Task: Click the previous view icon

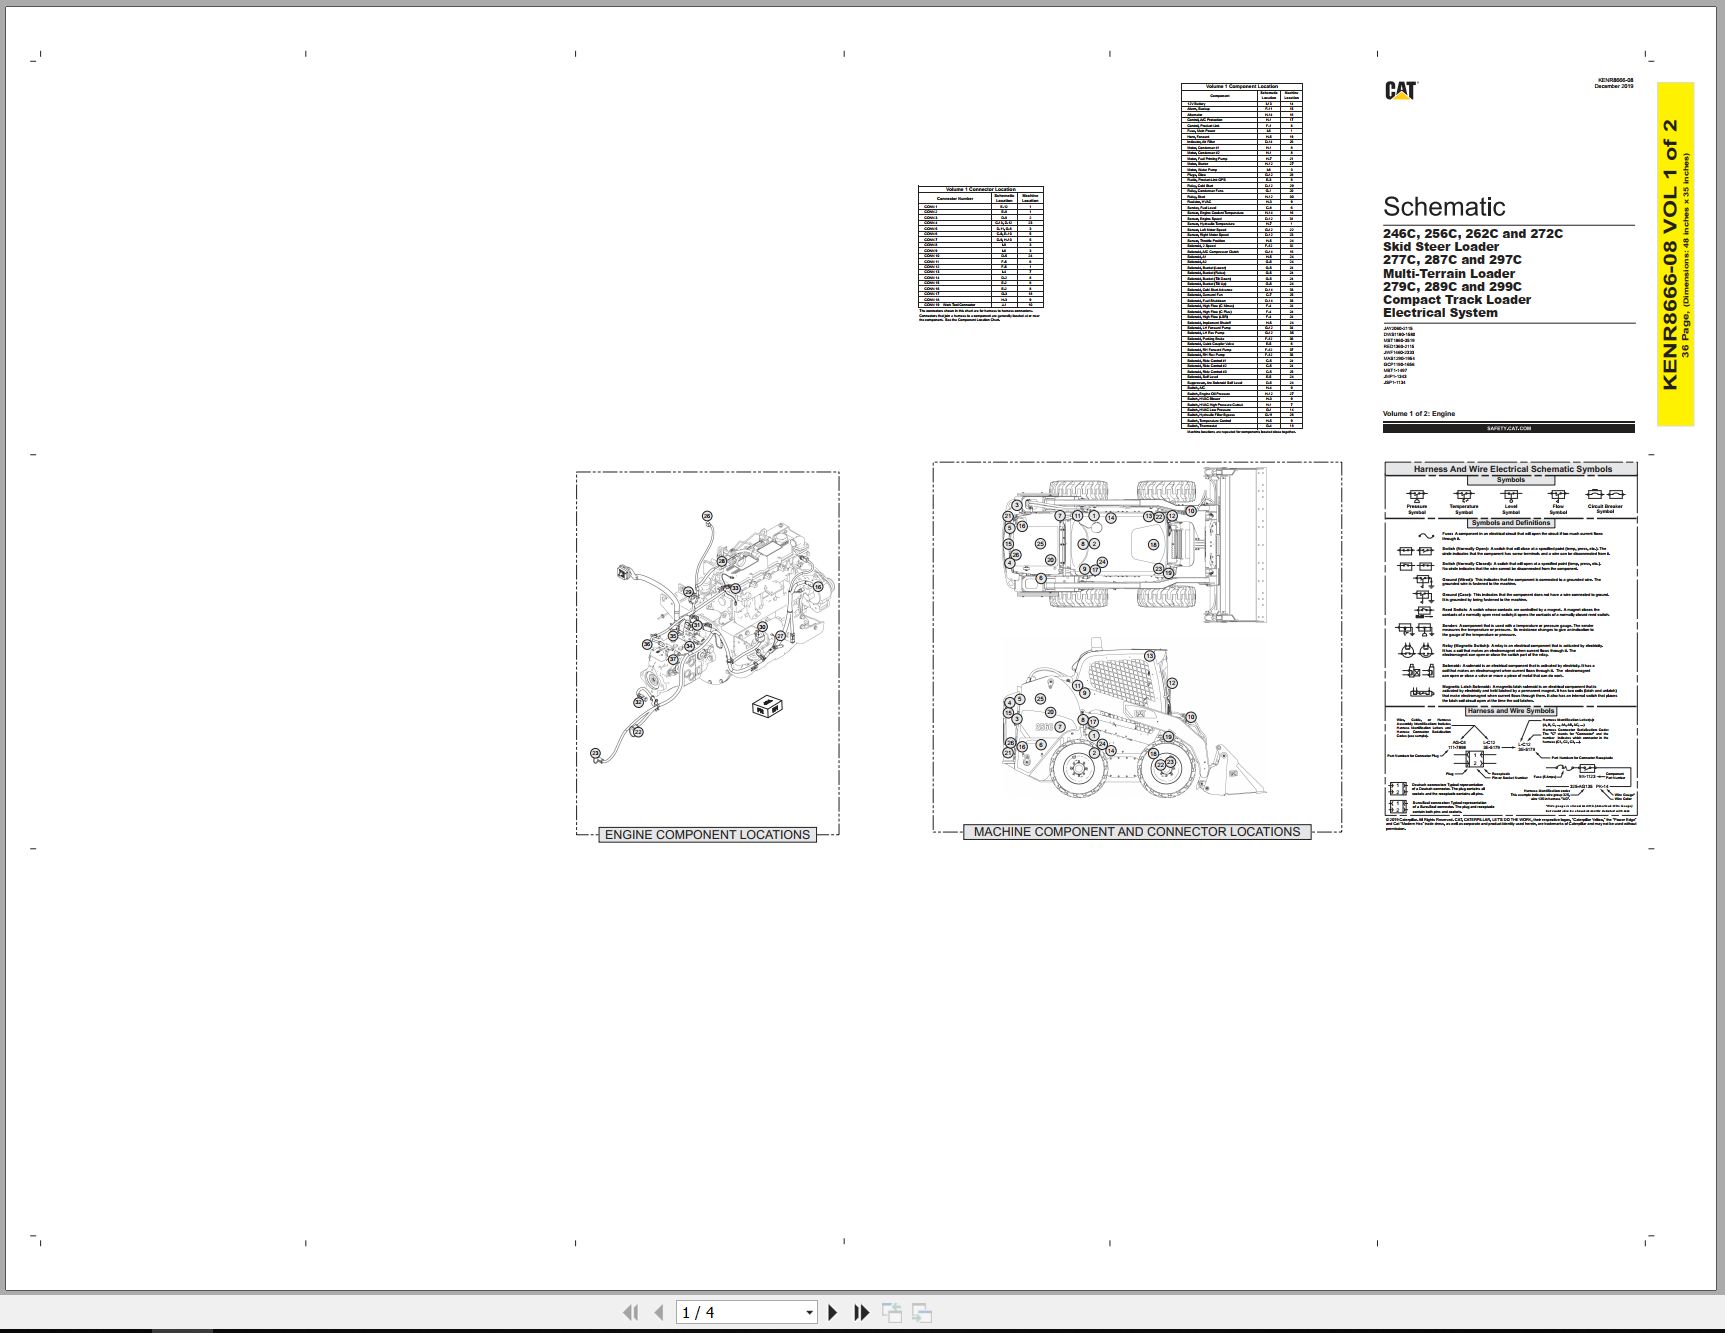Action: [x=891, y=1312]
